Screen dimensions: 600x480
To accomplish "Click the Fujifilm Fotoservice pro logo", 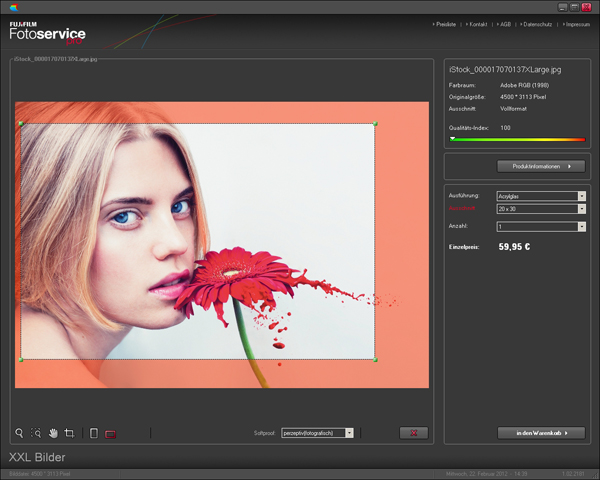I will pos(48,31).
